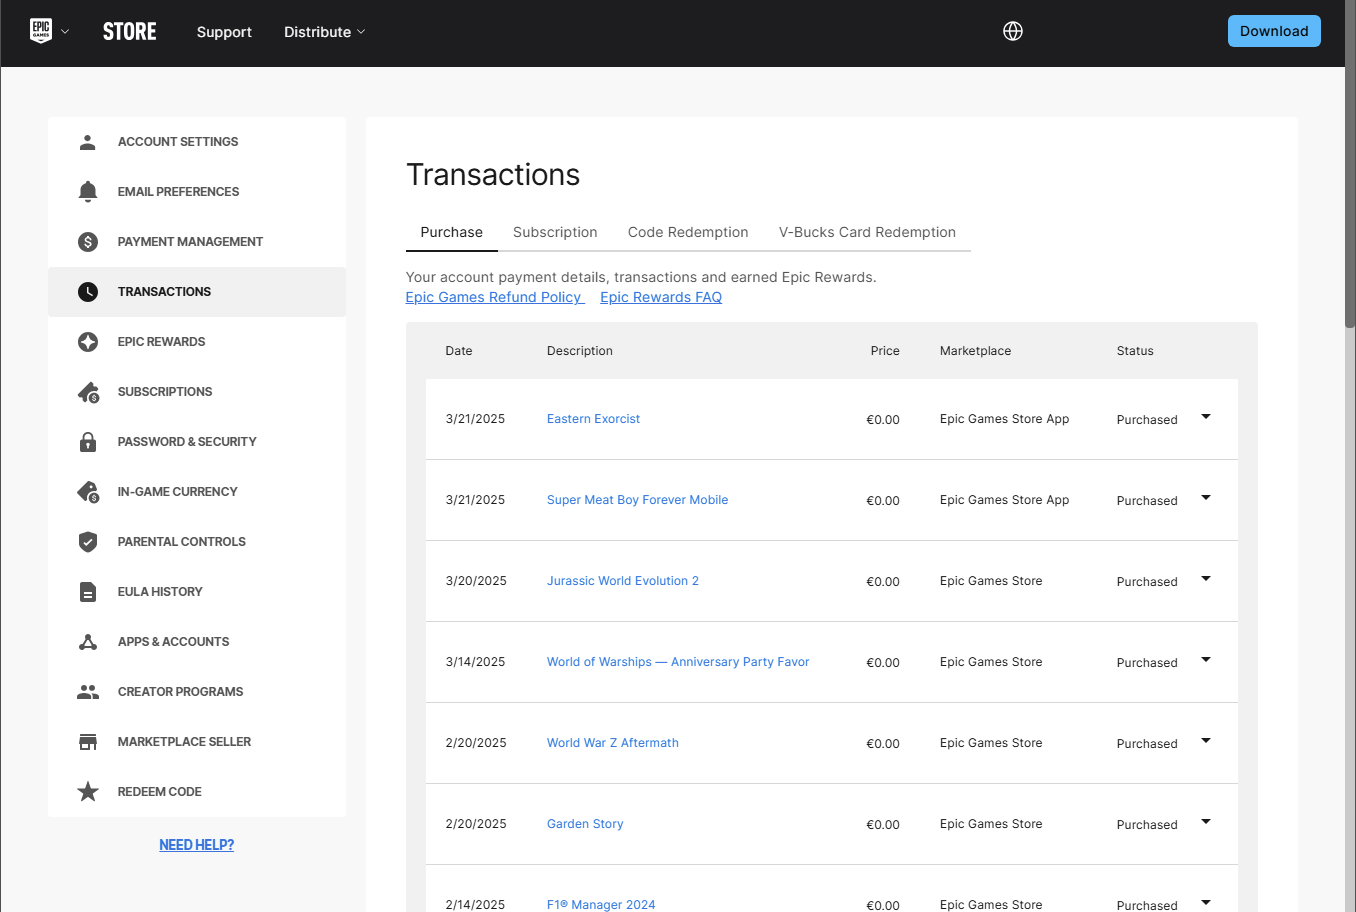Open World of Warships Anniversary Party Favor link

point(678,662)
